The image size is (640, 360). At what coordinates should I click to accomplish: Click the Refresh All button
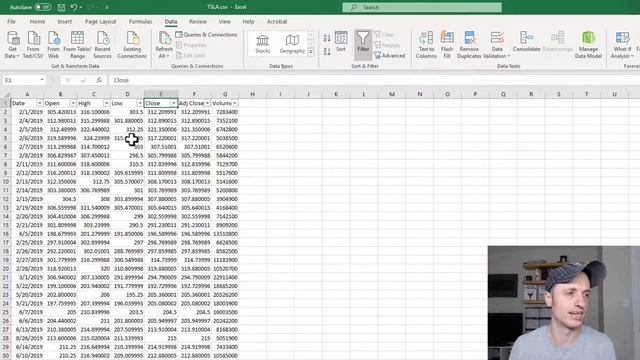click(x=164, y=44)
